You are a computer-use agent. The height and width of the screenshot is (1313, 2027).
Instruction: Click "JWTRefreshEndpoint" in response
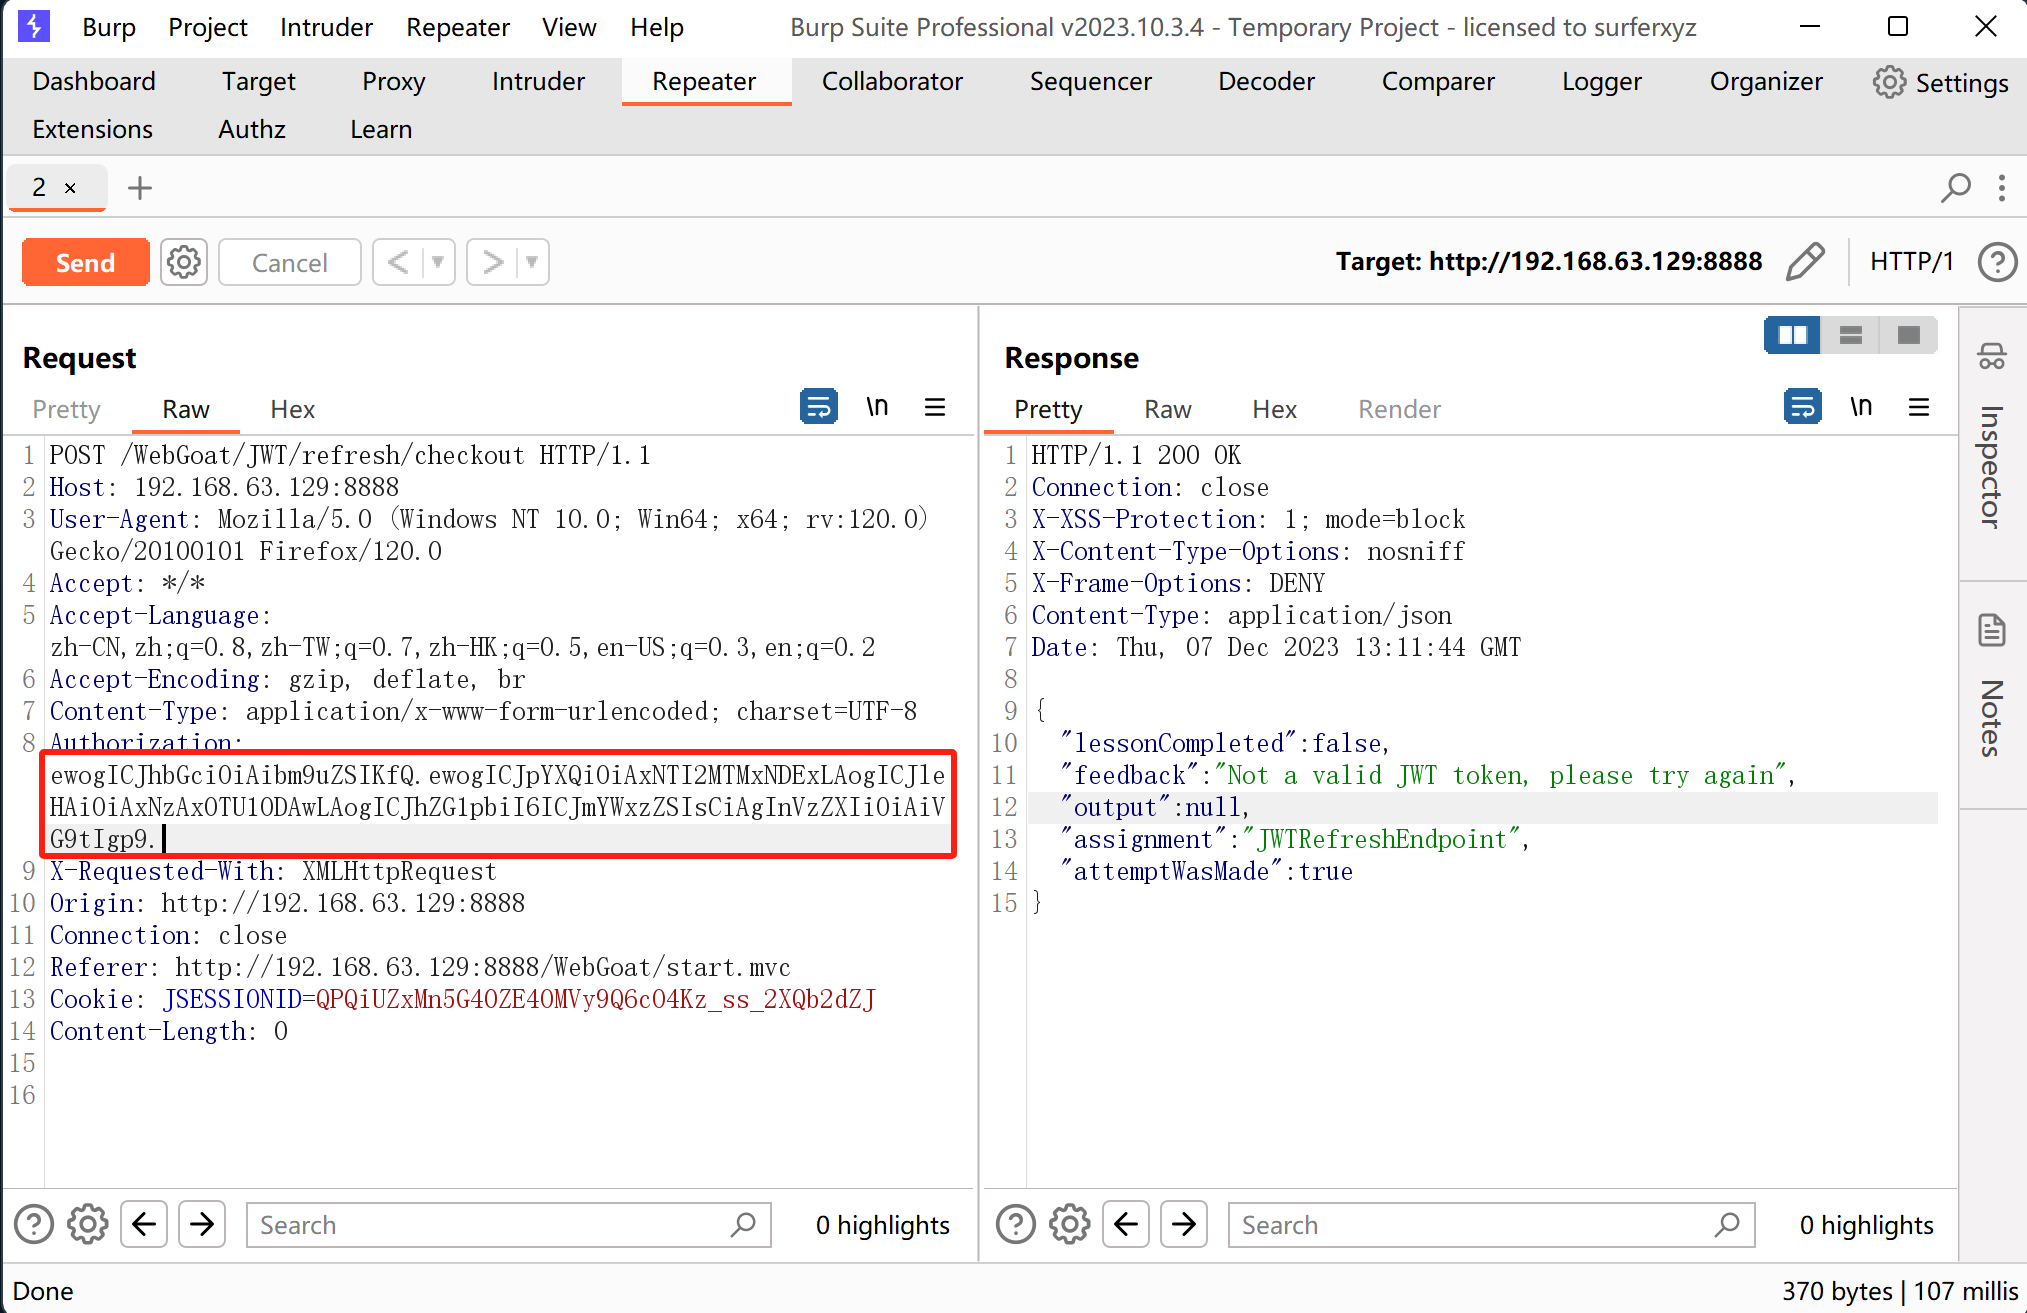tap(1381, 839)
